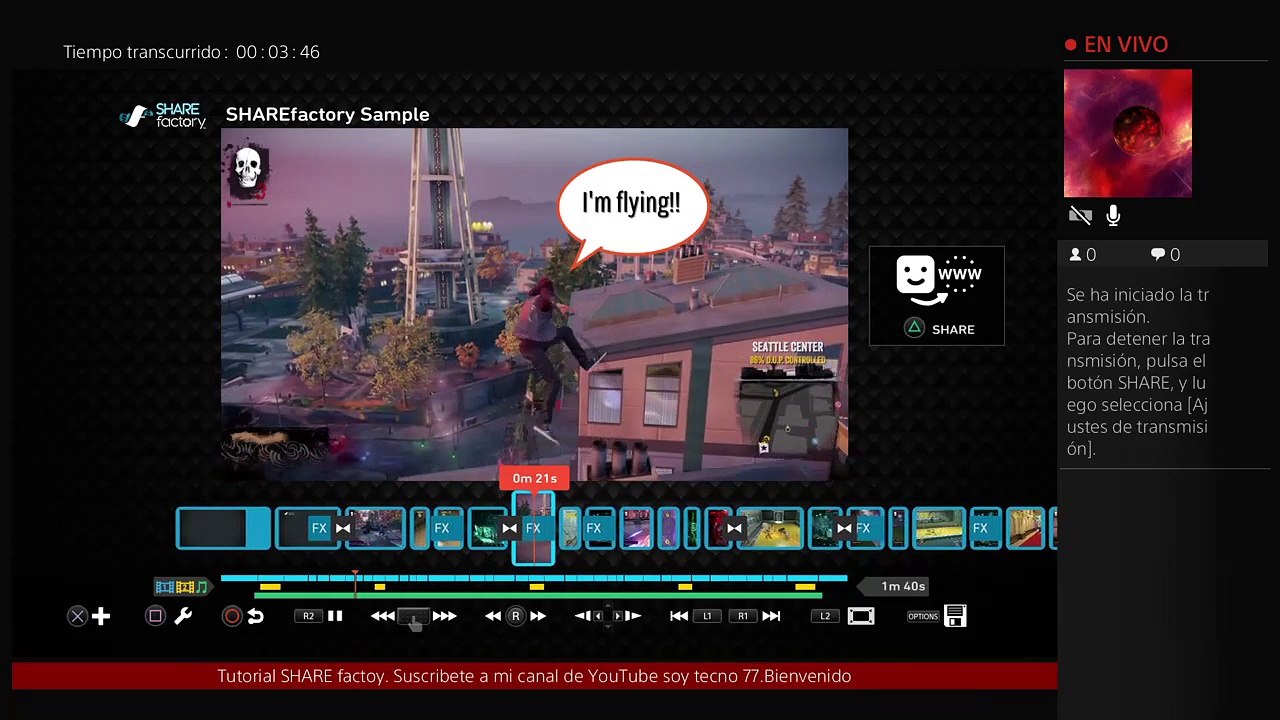The height and width of the screenshot is (720, 1280).
Task: Jump to previous clip with skip-back icon
Action: [679, 616]
